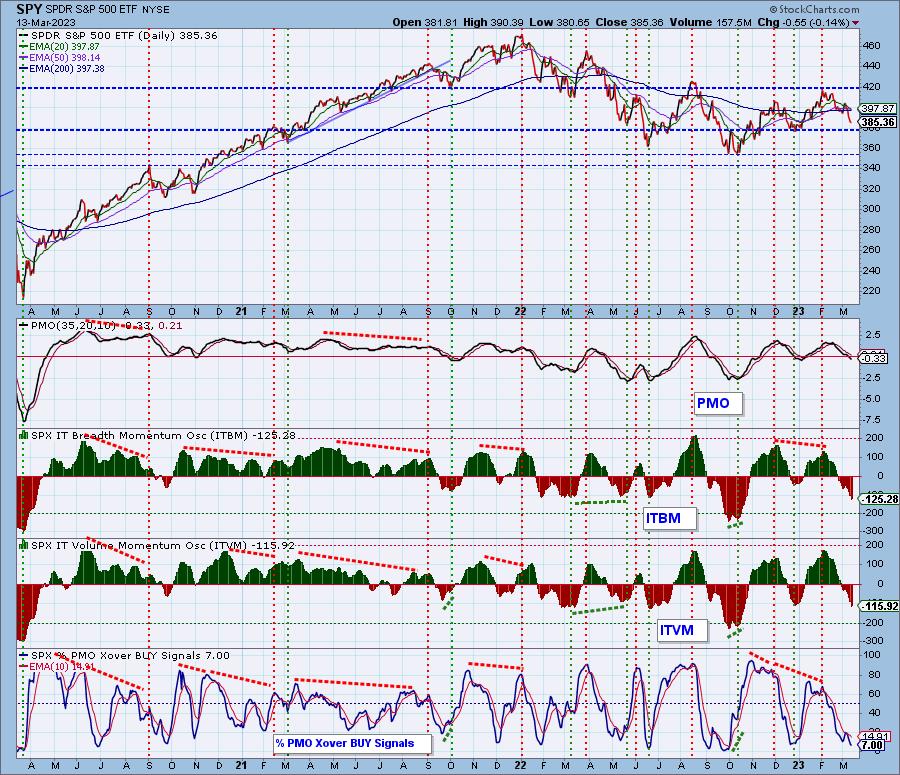This screenshot has width=900, height=775.
Task: Click the 397.87 price tag on right axis
Action: tap(878, 108)
